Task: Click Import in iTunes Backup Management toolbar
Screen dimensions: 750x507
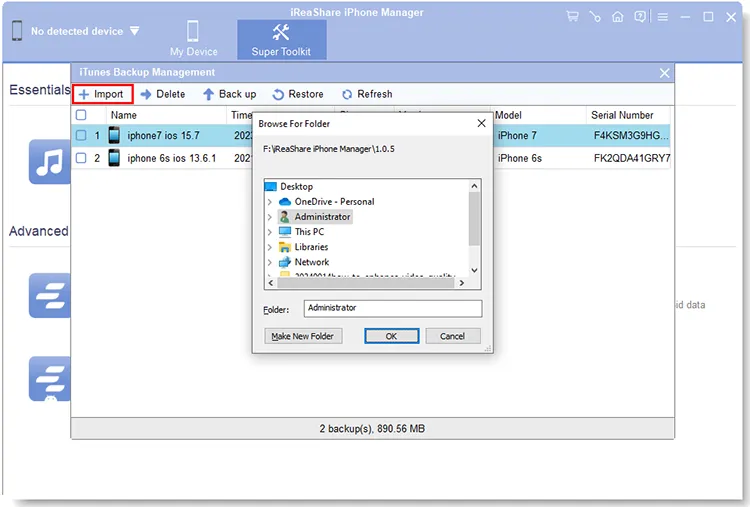Action: (102, 94)
